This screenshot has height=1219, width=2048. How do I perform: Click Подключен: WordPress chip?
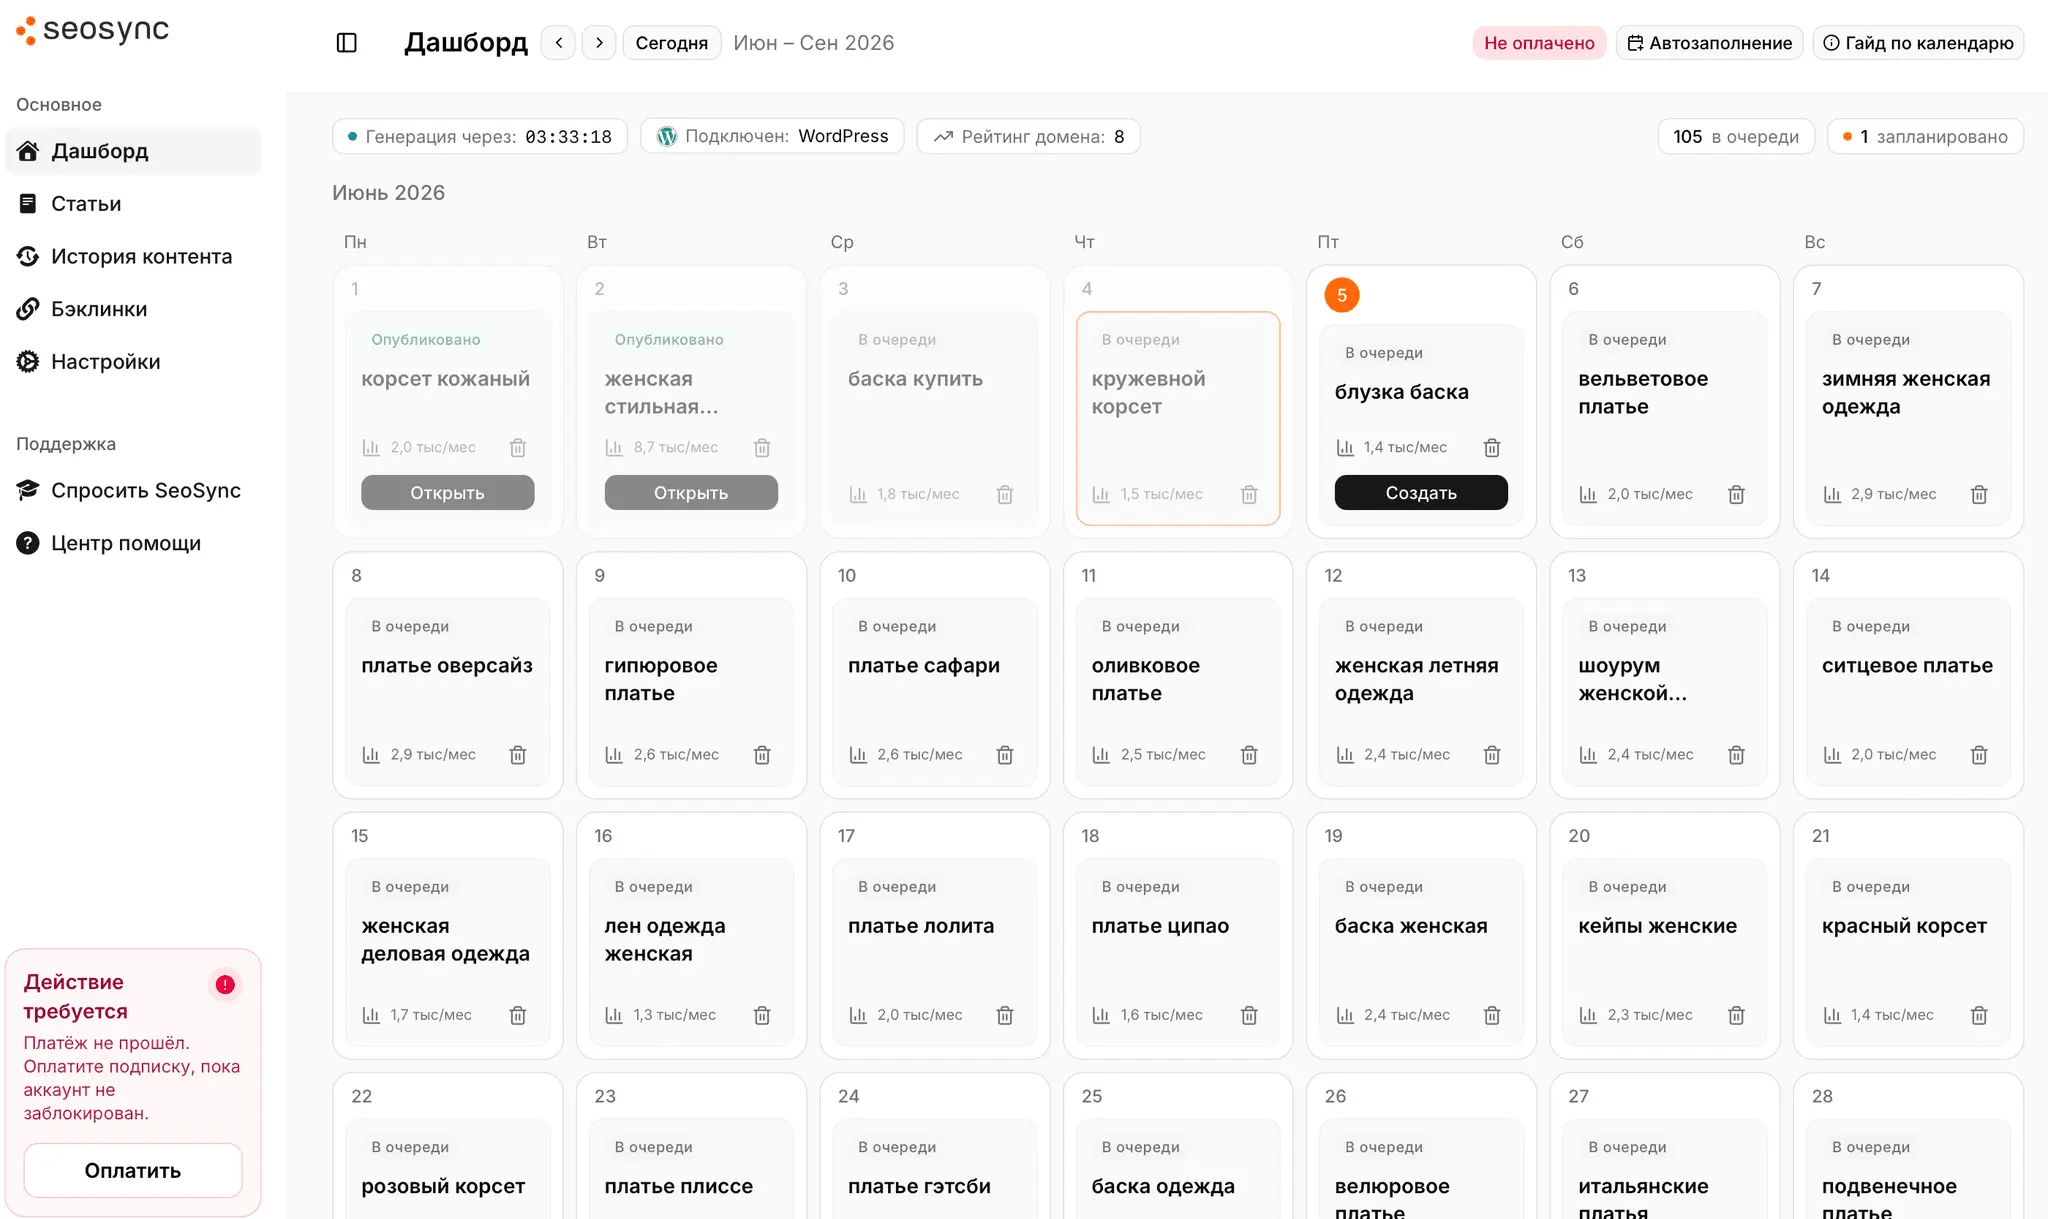pyautogui.click(x=772, y=136)
